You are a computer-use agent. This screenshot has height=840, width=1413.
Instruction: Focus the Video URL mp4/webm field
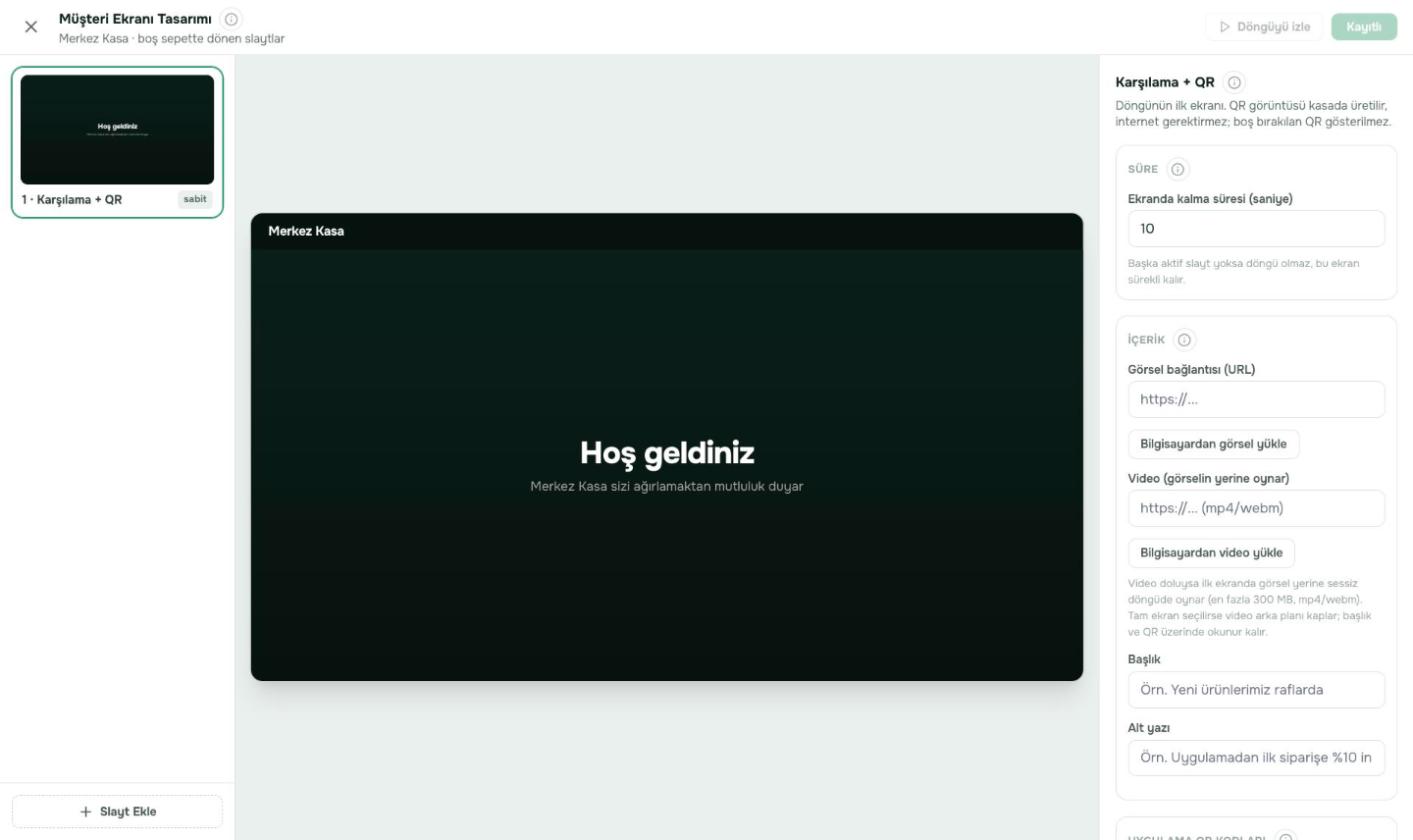pyautogui.click(x=1256, y=508)
